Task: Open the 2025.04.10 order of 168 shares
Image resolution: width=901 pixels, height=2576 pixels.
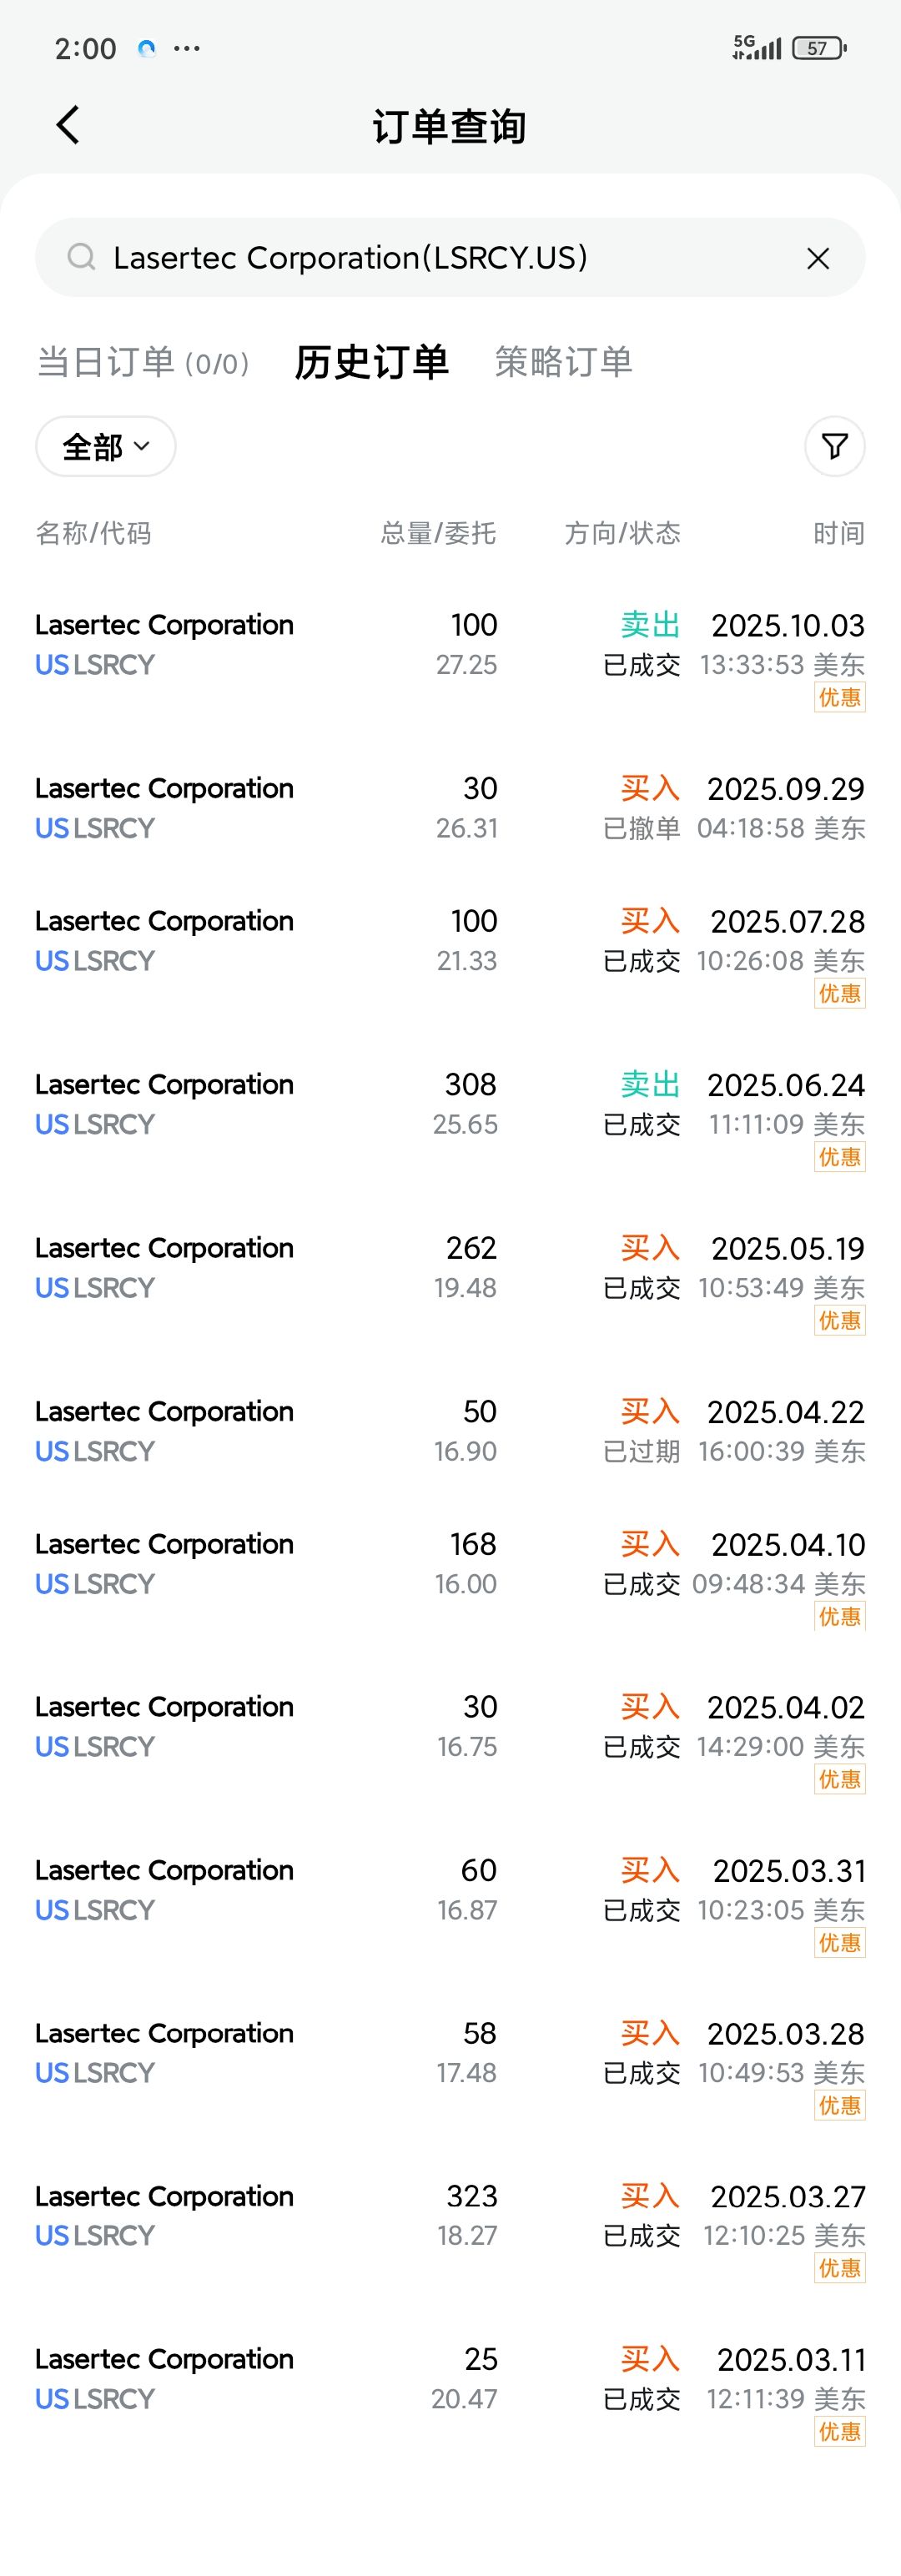Action: (x=450, y=1578)
